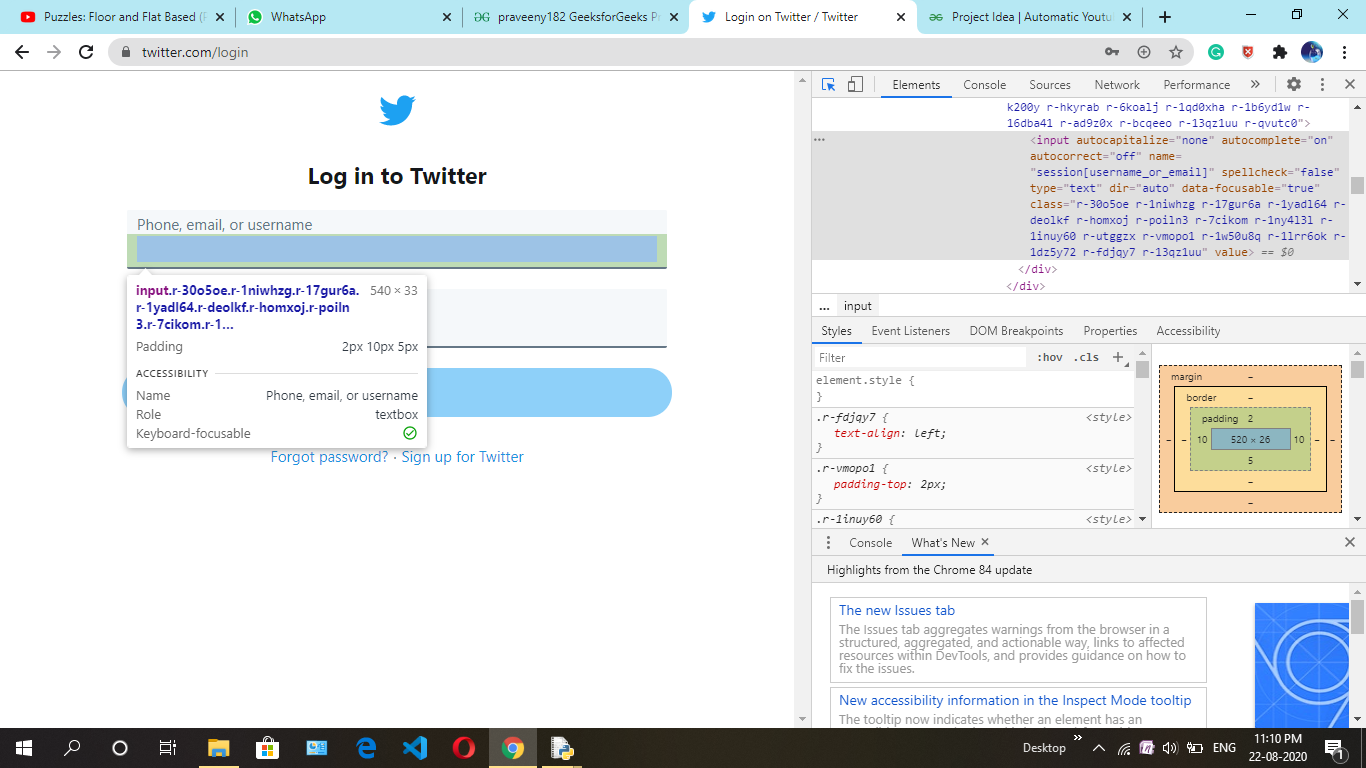The width and height of the screenshot is (1366, 768).
Task: Open Visual Studio Code from the taskbar
Action: click(415, 748)
